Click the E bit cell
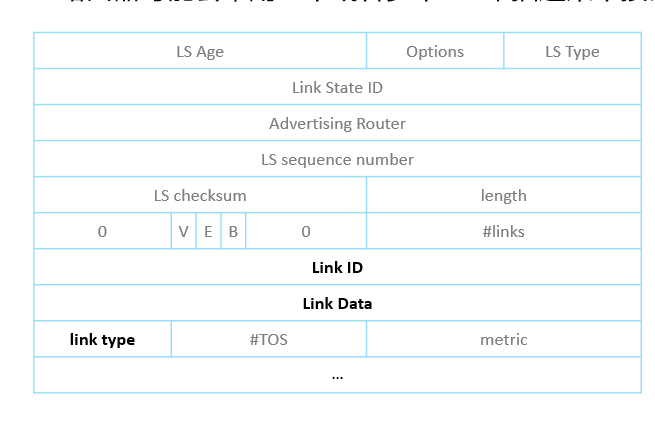This screenshot has width=655, height=445. tap(208, 231)
